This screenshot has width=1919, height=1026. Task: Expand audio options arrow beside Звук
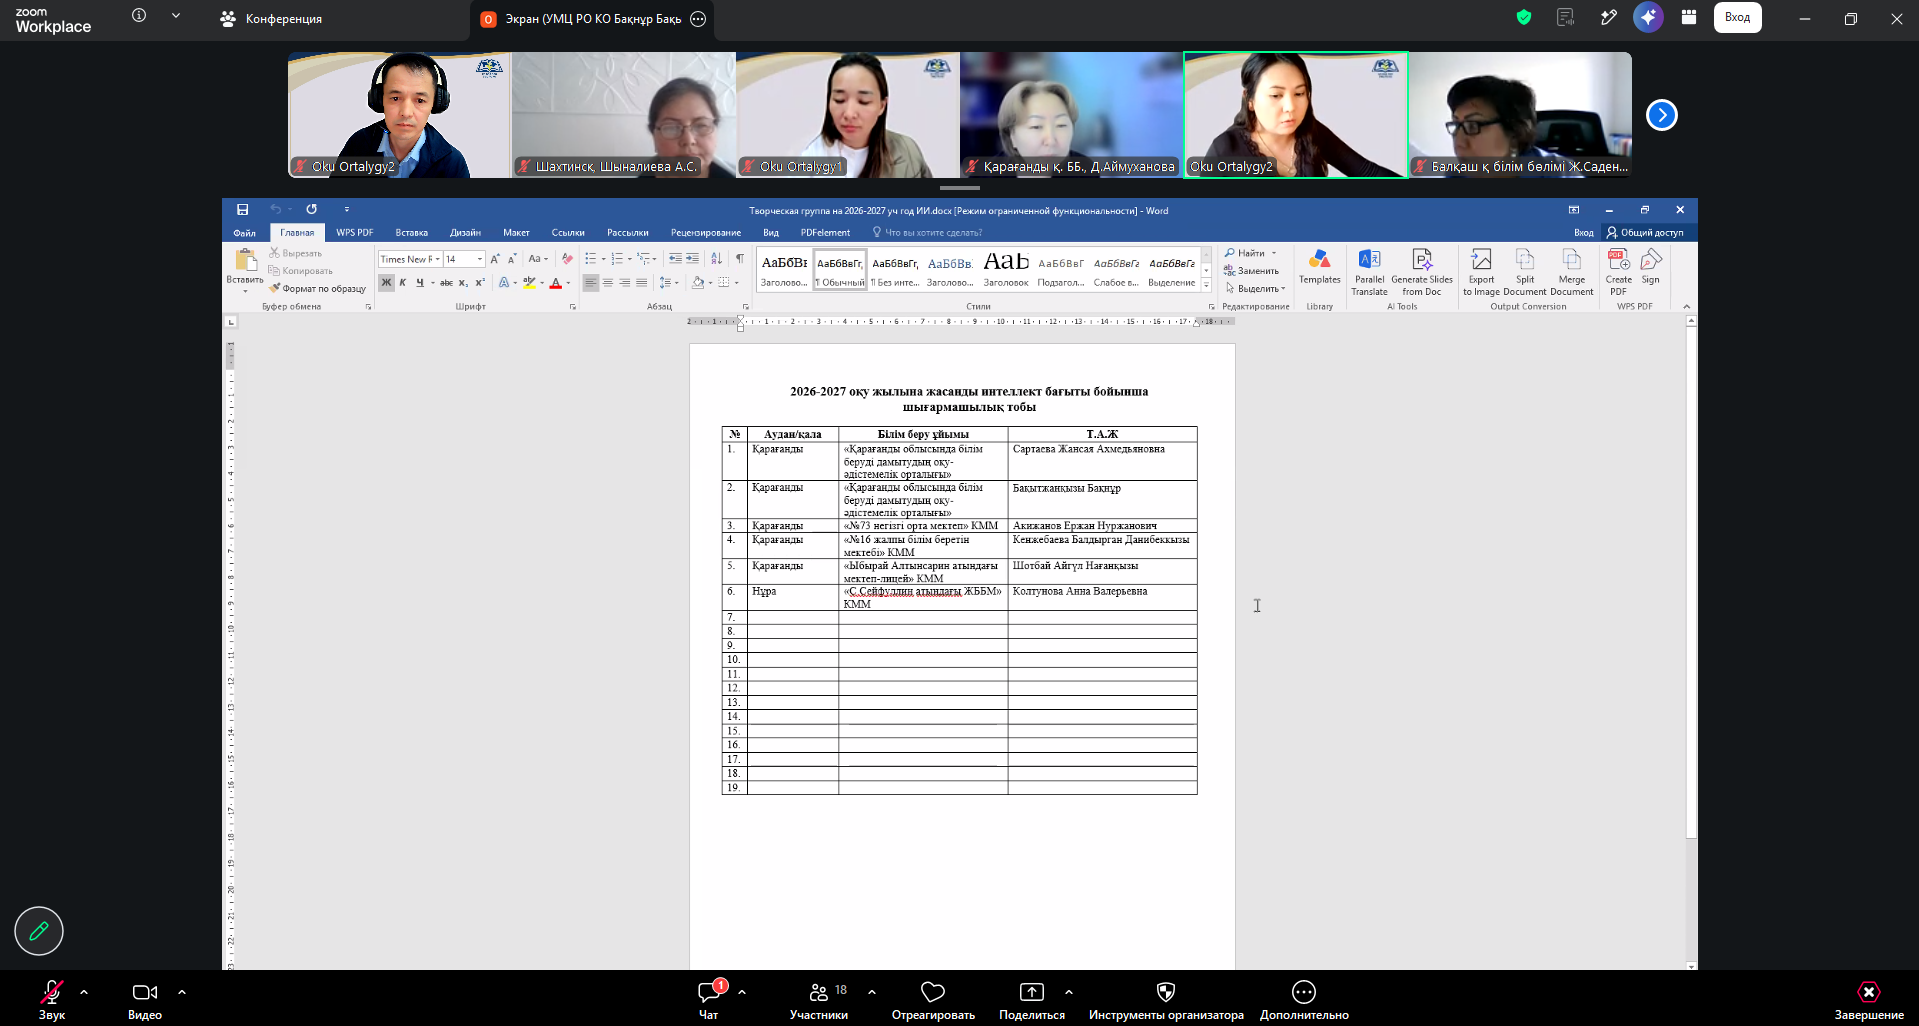tap(84, 992)
